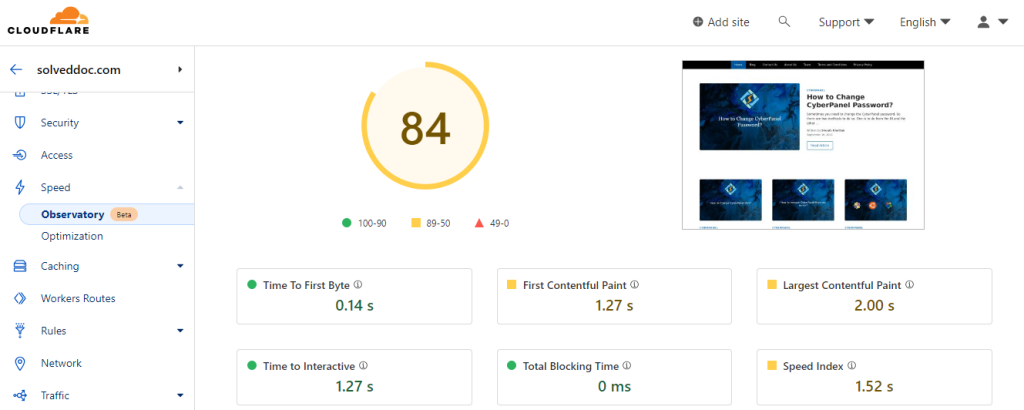Viewport: 1024px width, 410px height.
Task: Expand the Caching section arrow
Action: 180,266
